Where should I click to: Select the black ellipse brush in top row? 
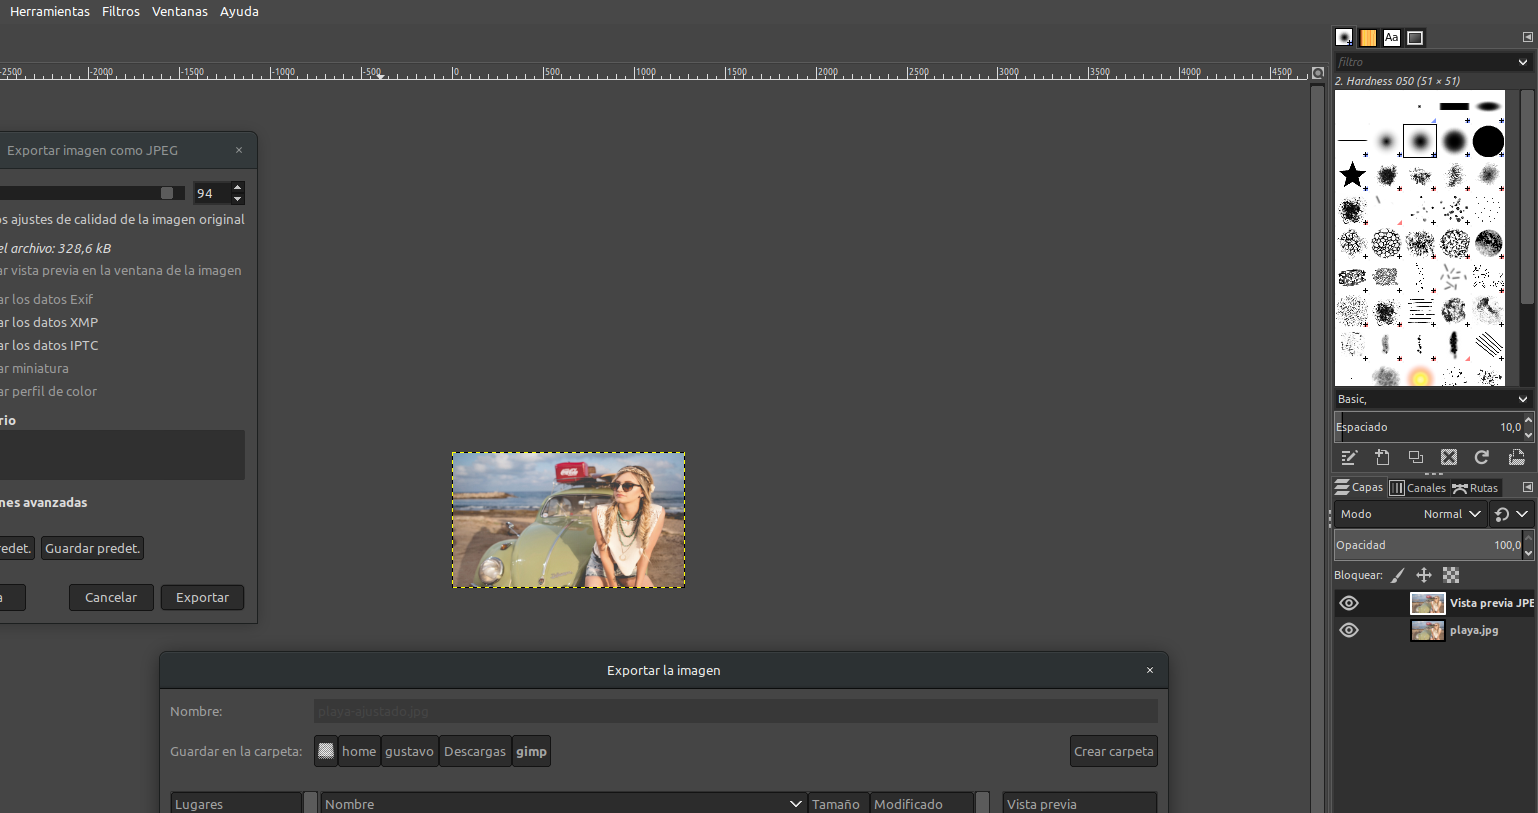pos(1488,107)
